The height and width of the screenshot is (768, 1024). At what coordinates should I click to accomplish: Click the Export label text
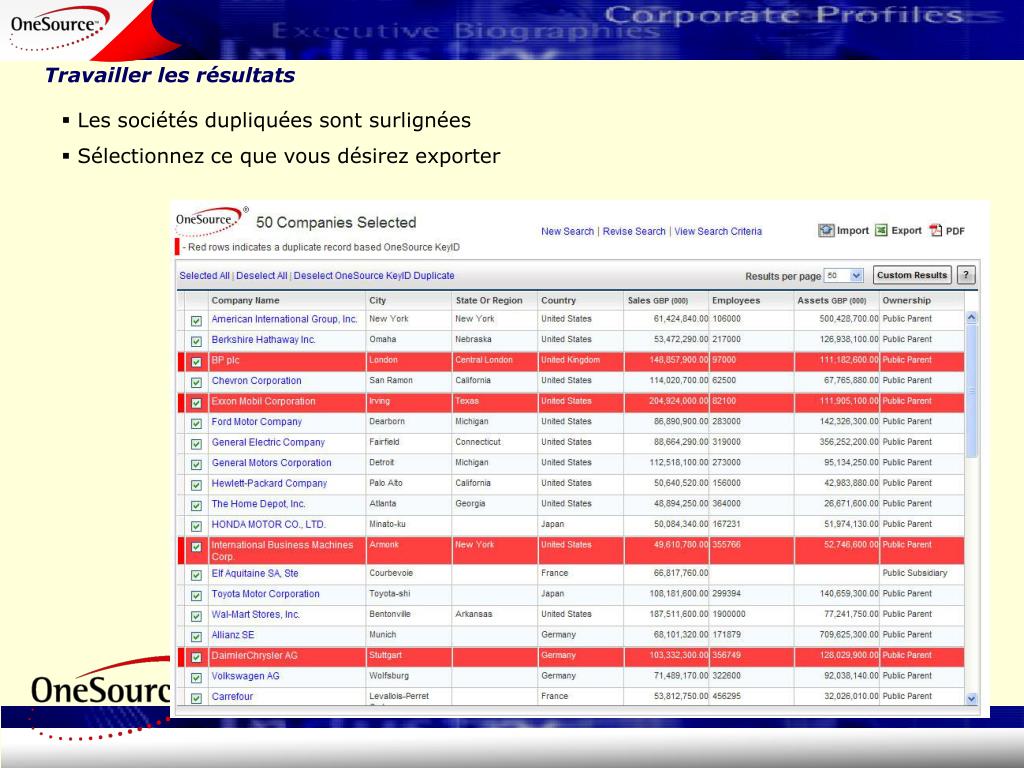906,231
